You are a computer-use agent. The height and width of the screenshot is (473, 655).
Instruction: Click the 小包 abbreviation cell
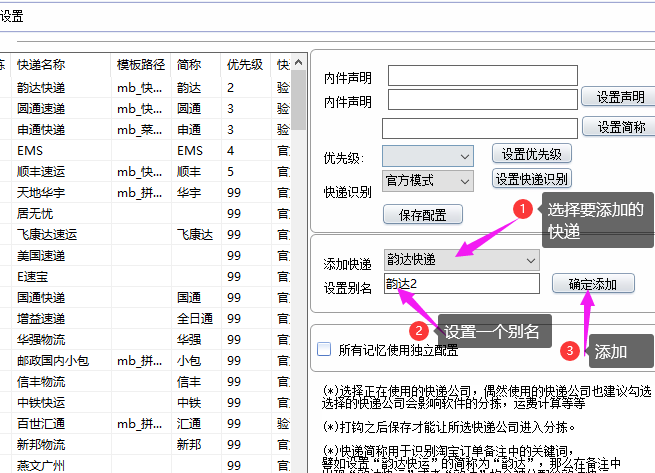(189, 361)
